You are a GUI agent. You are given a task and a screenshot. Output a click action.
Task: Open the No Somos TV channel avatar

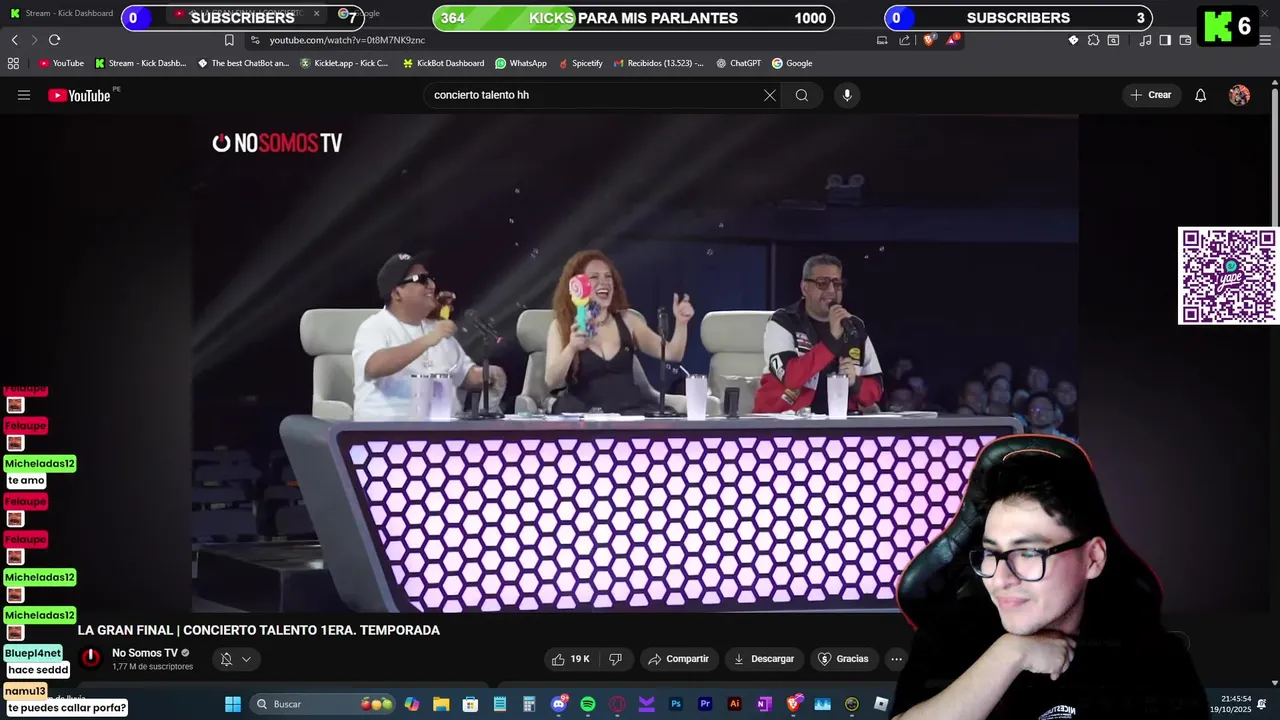[91, 658]
